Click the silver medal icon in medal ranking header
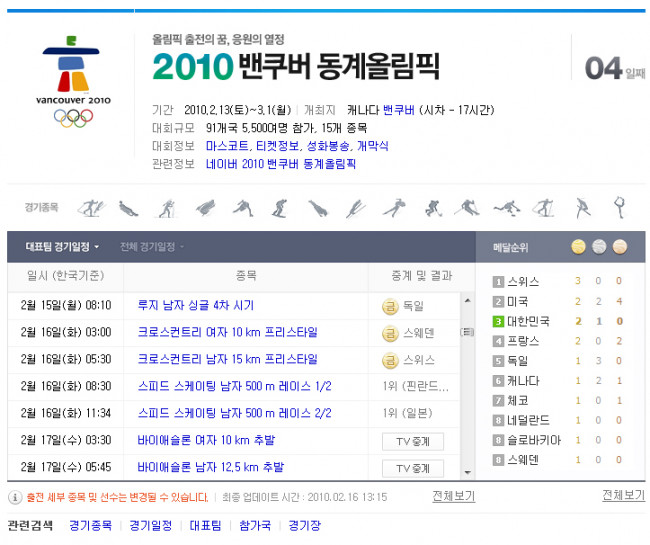 (x=599, y=247)
